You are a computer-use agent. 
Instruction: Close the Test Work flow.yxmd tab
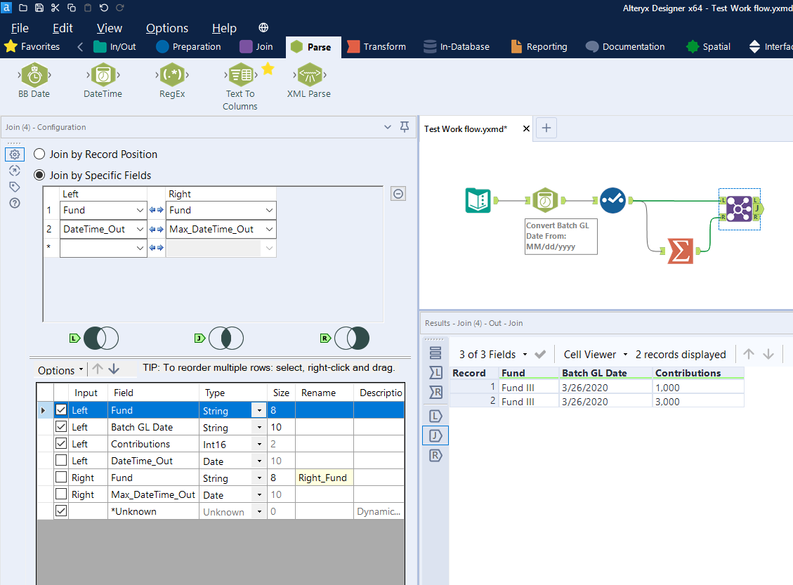coord(526,128)
